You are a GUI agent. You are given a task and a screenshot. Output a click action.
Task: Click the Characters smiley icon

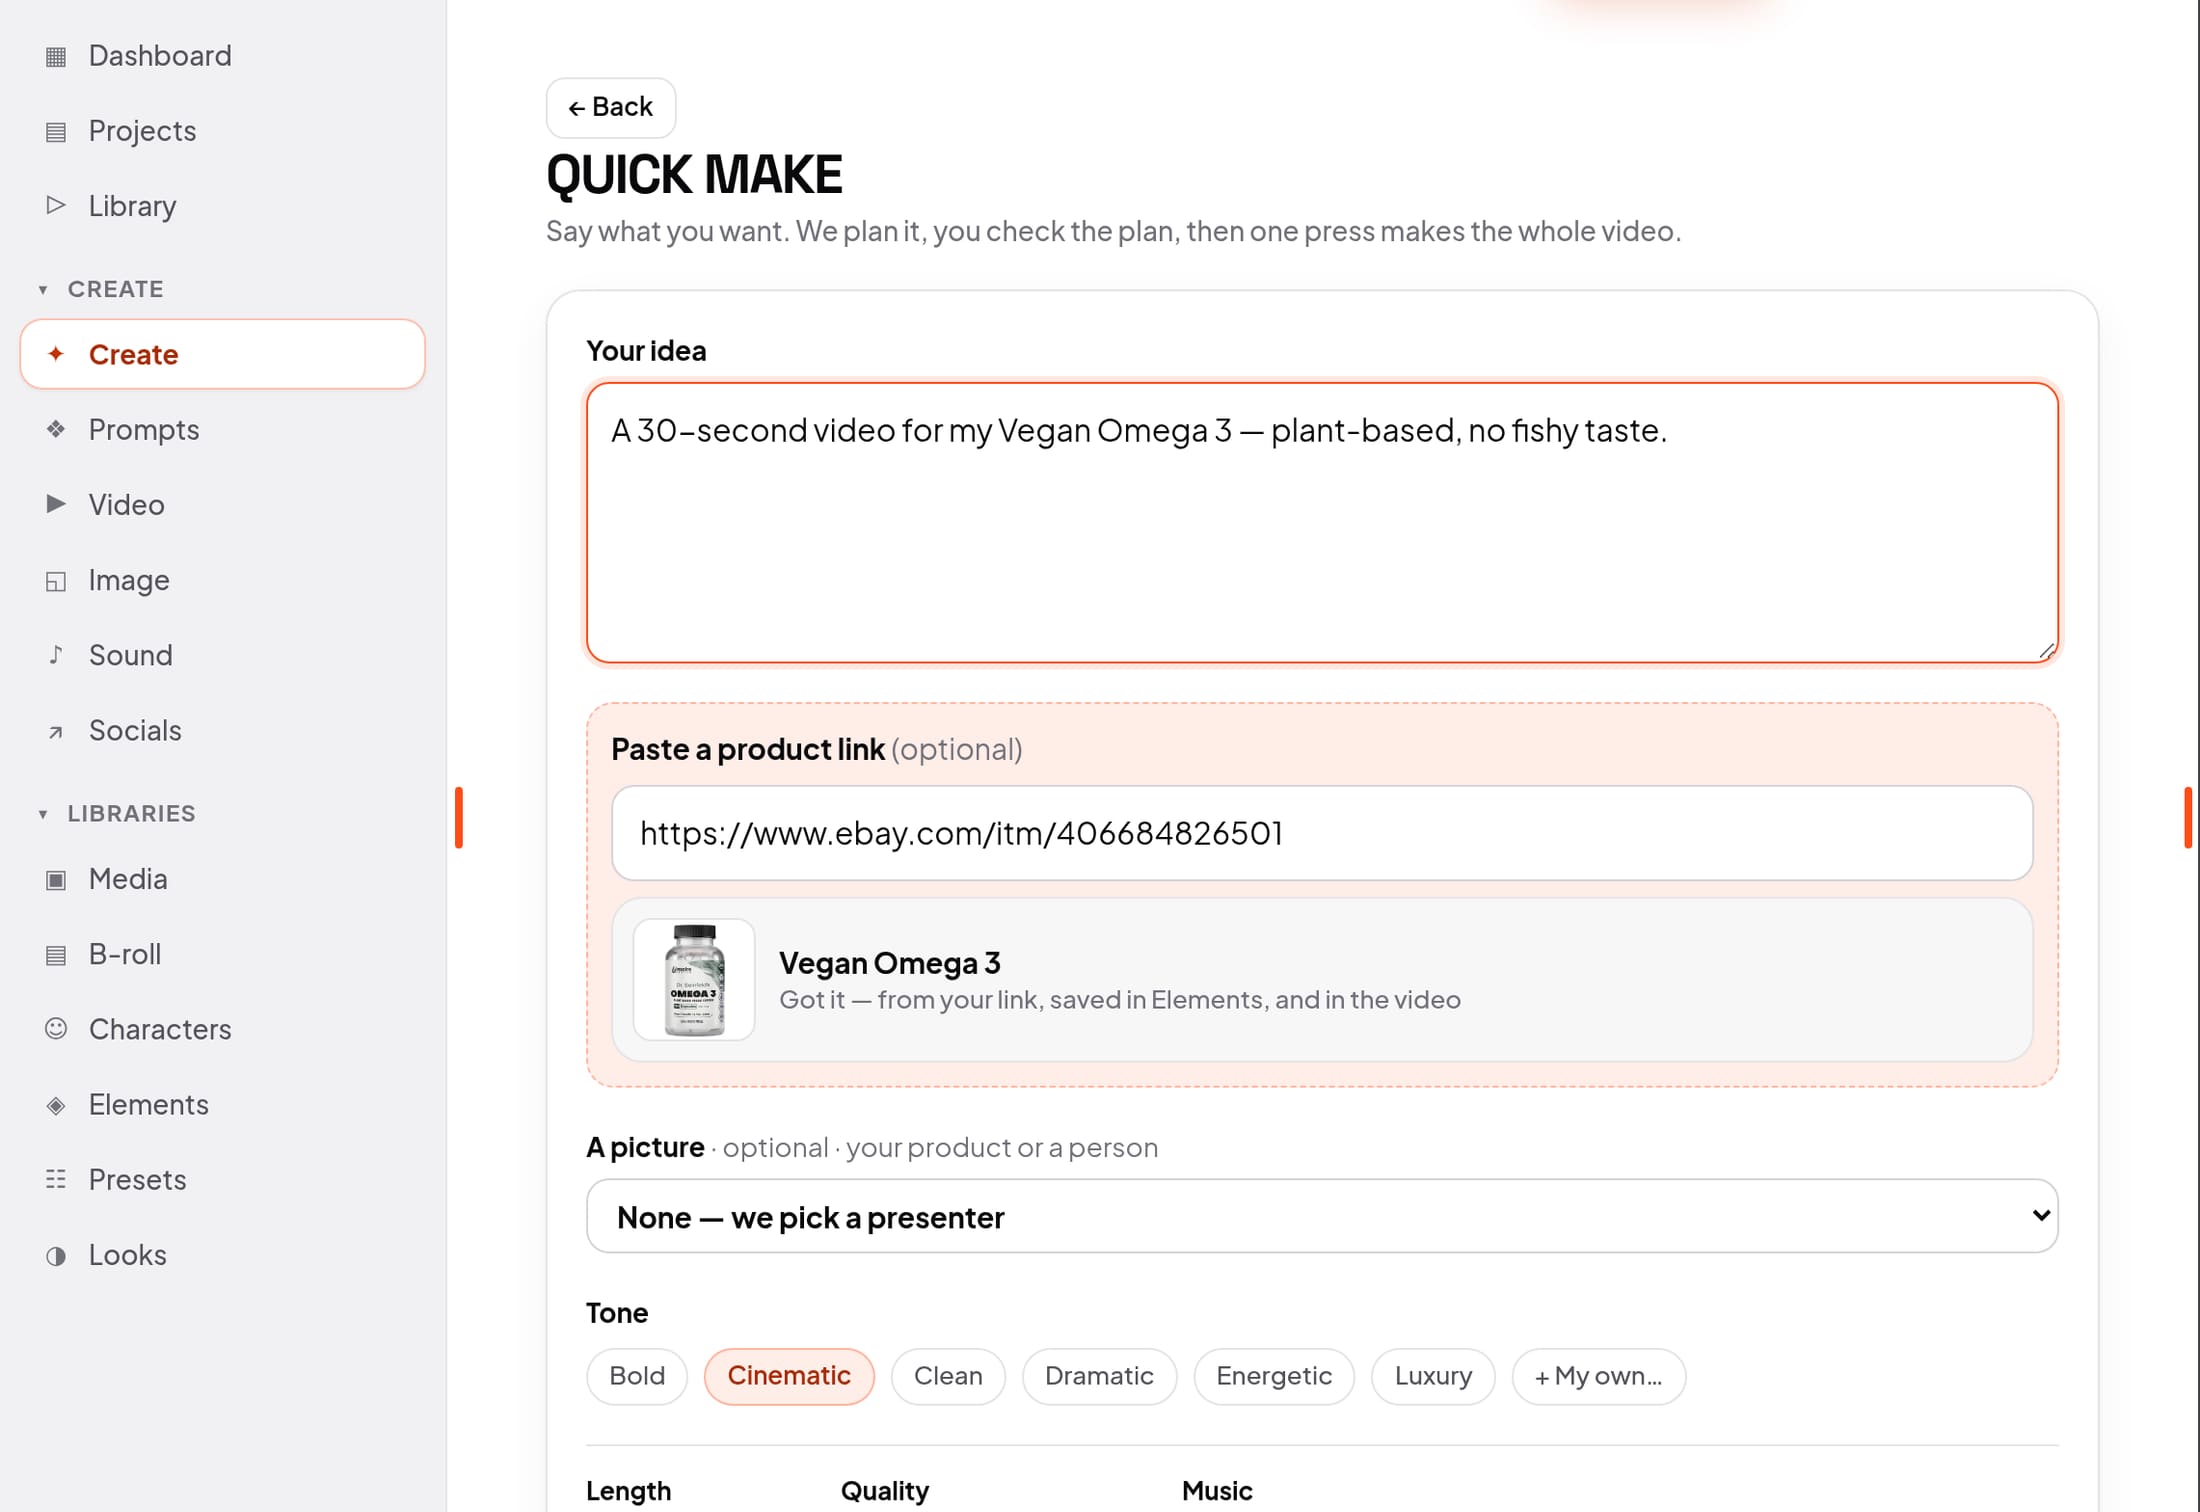(56, 1029)
